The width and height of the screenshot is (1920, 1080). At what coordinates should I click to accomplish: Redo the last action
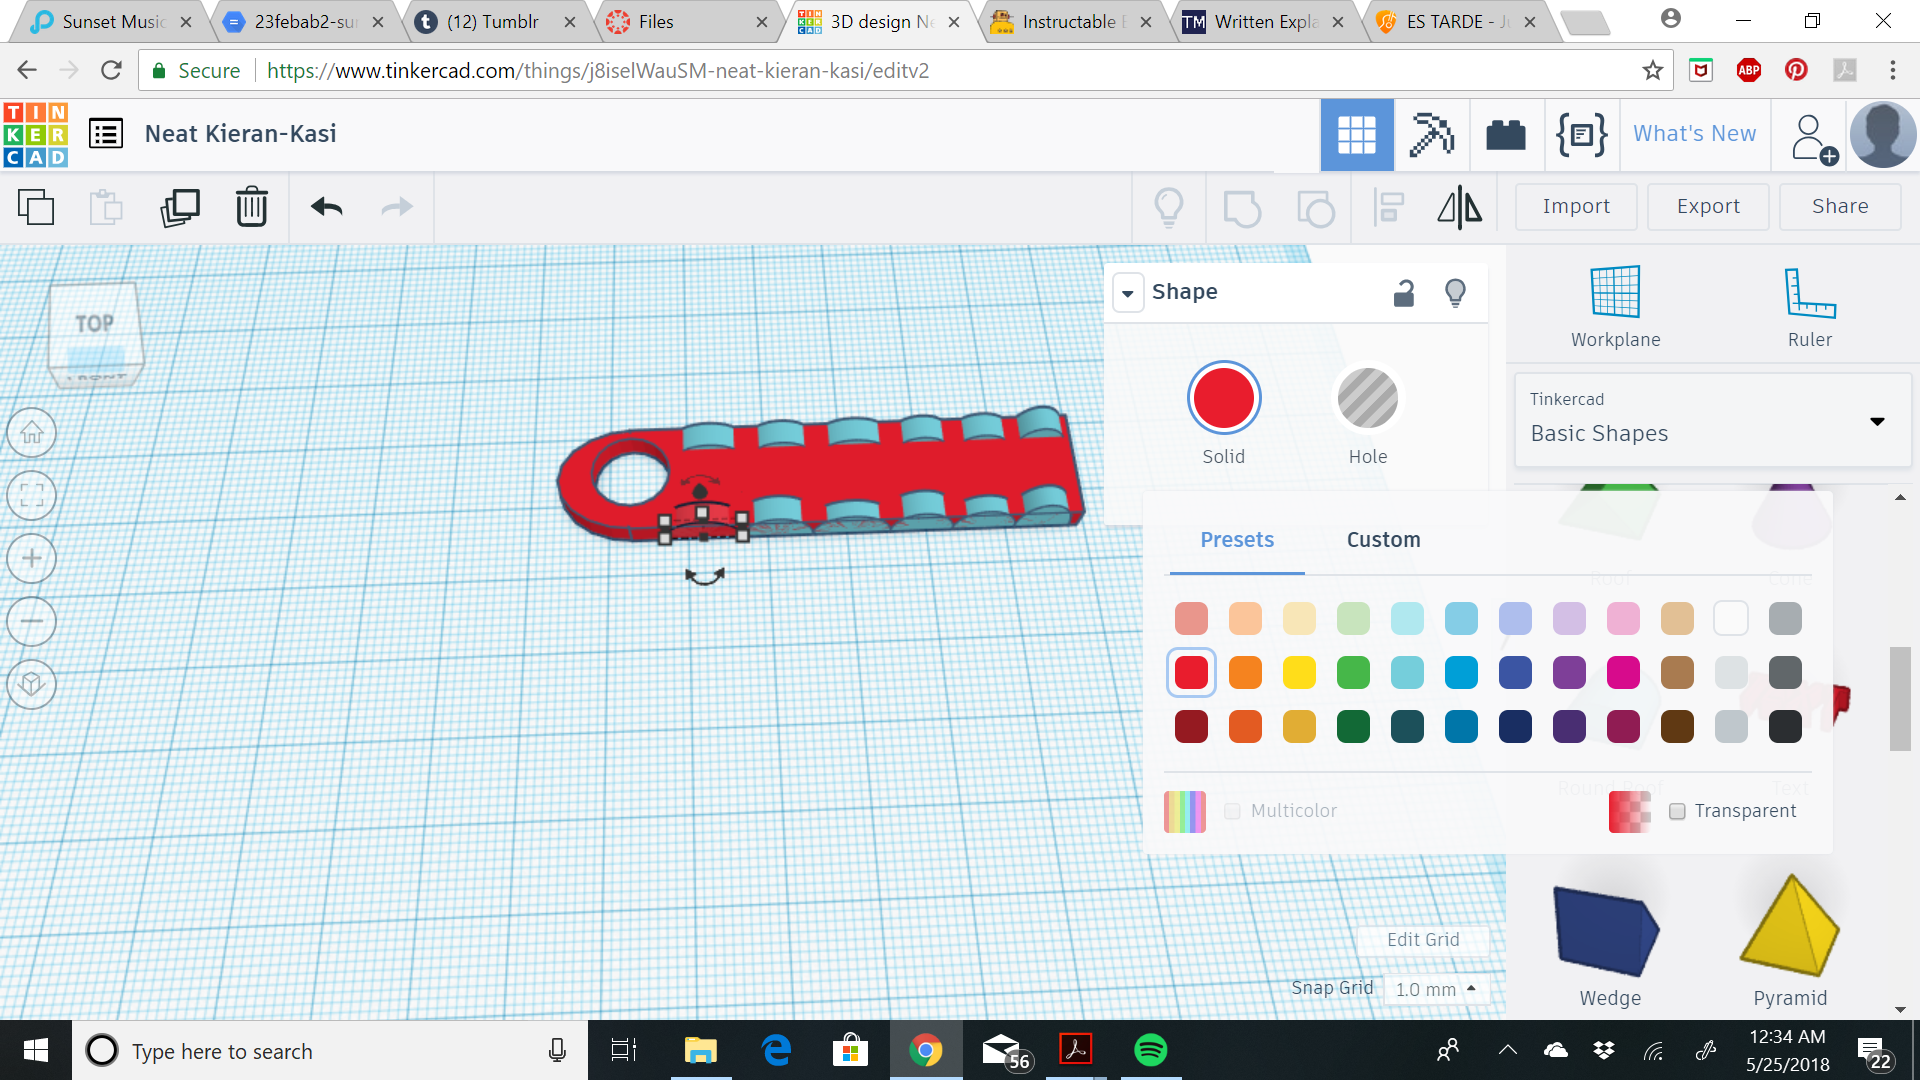pyautogui.click(x=397, y=207)
